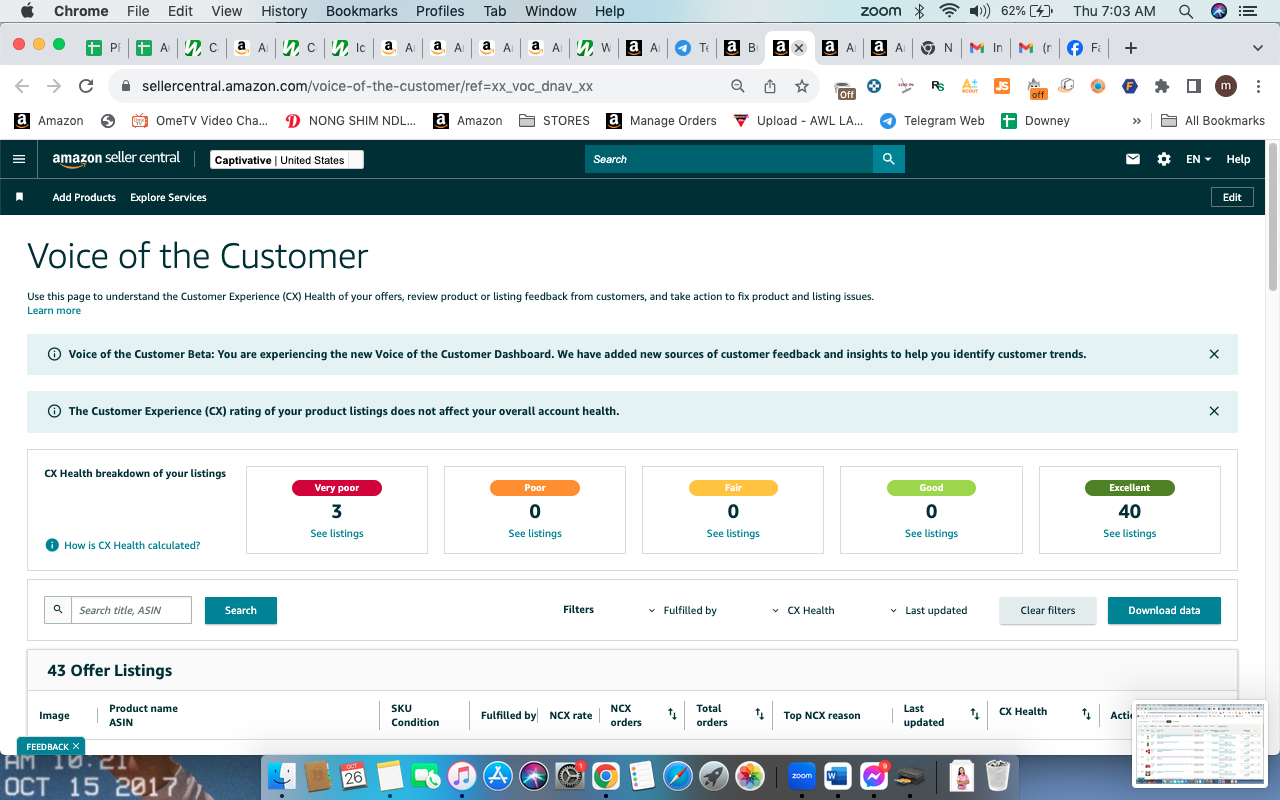Expand the Last updated filter

tap(929, 610)
